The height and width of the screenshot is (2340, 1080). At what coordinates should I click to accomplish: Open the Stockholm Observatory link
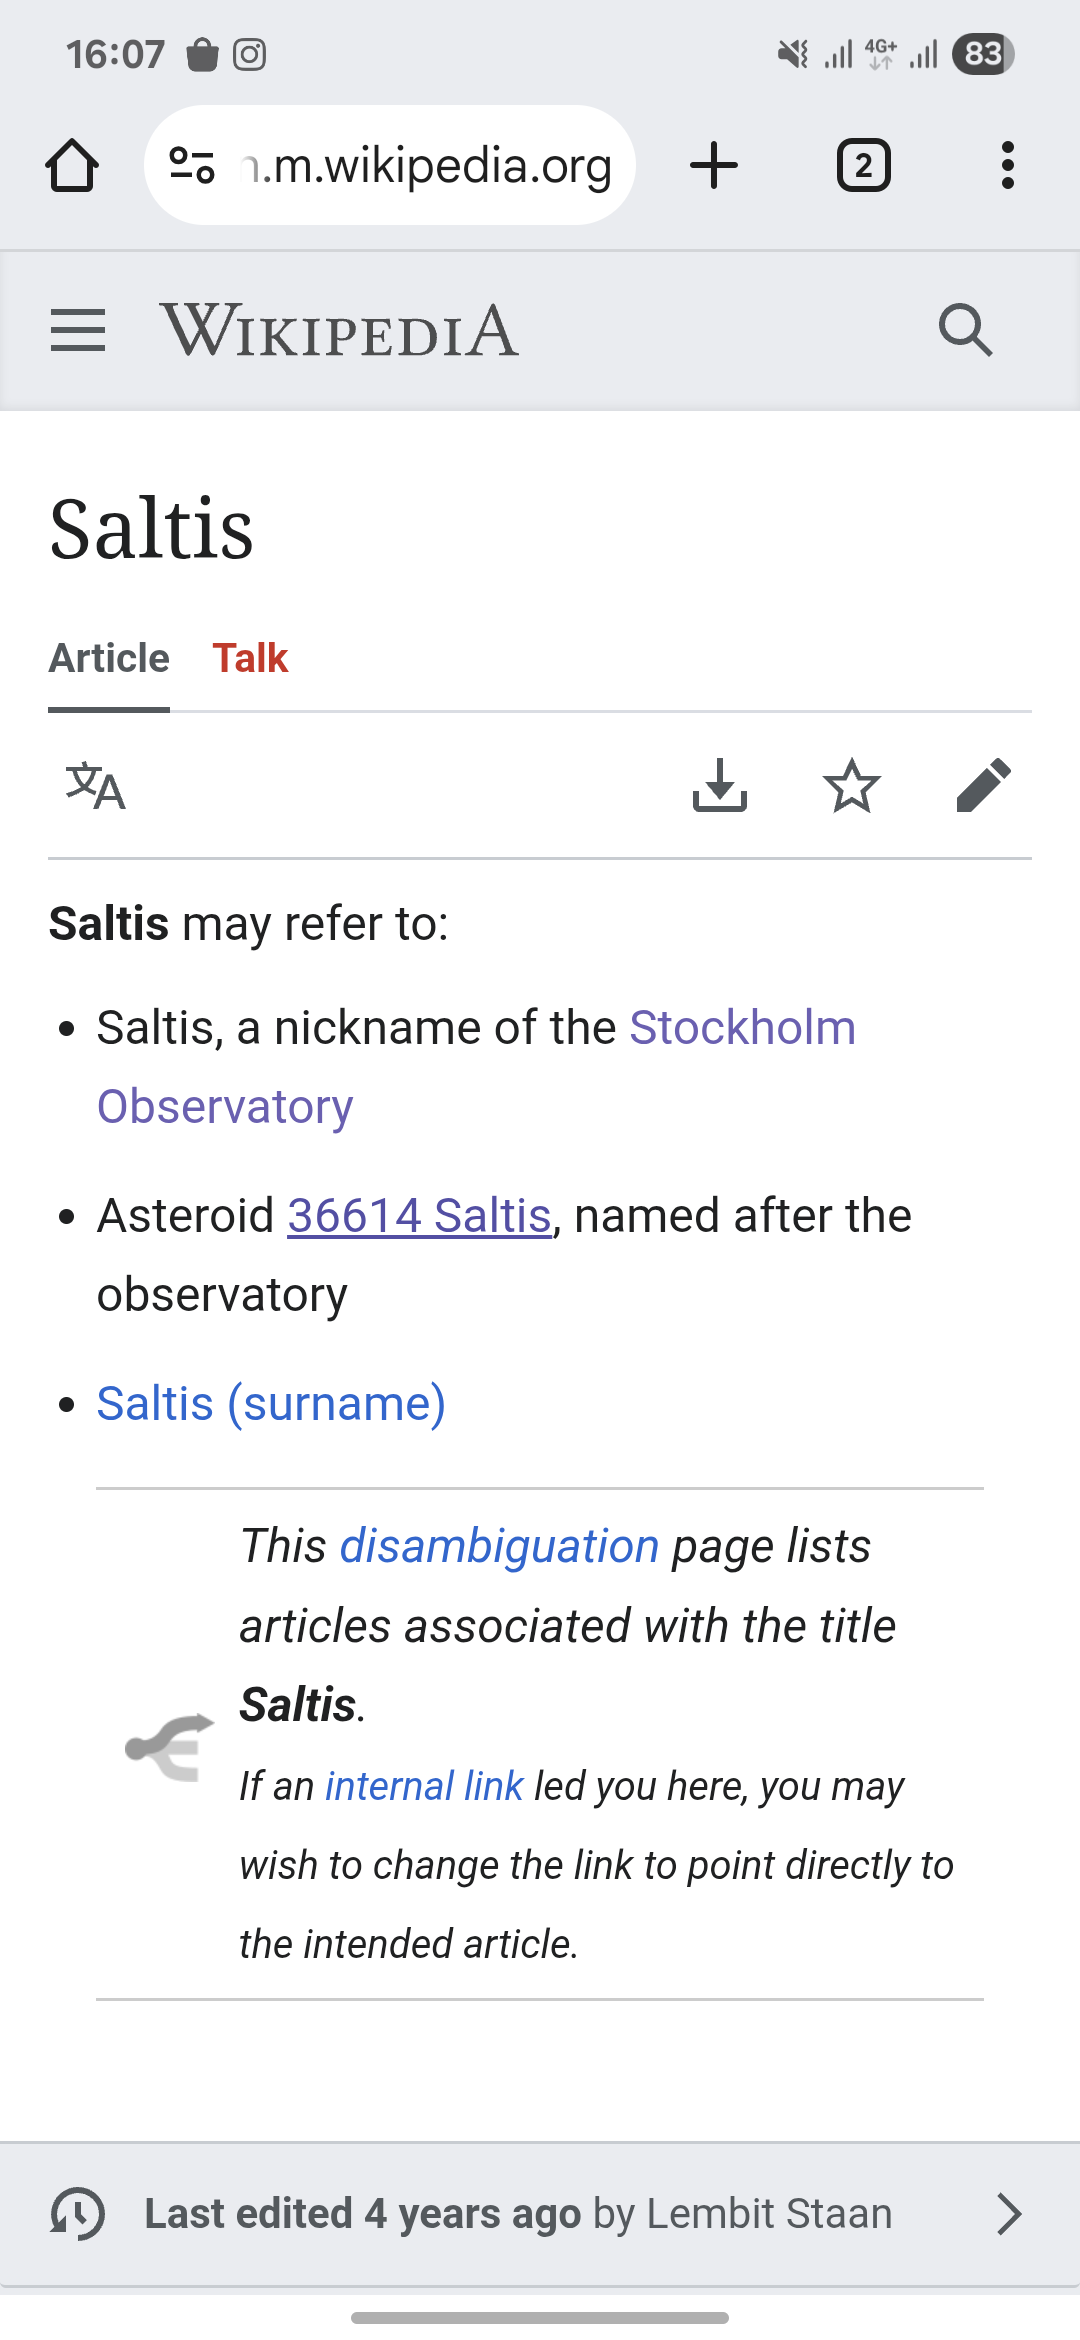pos(742,1028)
